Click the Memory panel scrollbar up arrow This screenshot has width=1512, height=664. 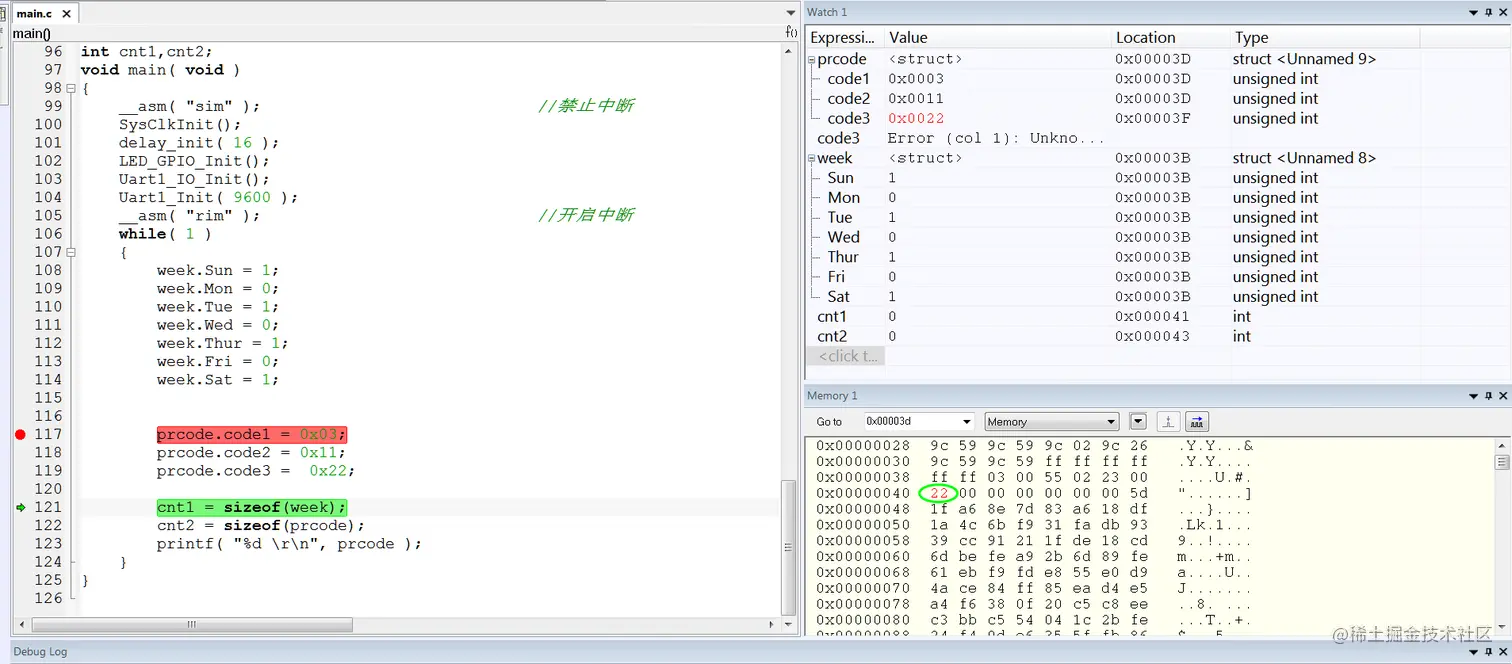1502,445
